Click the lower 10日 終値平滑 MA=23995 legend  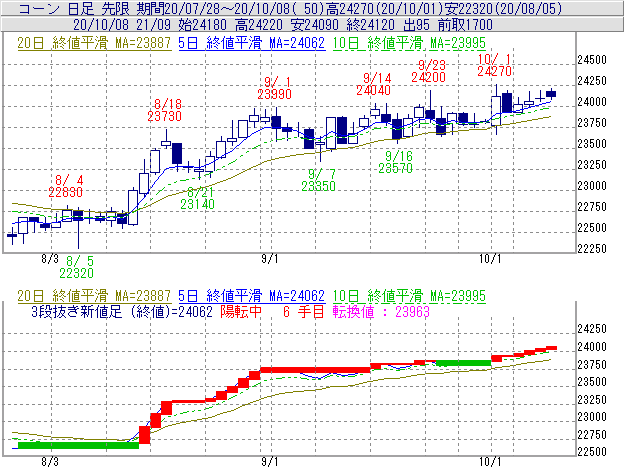click(x=409, y=296)
